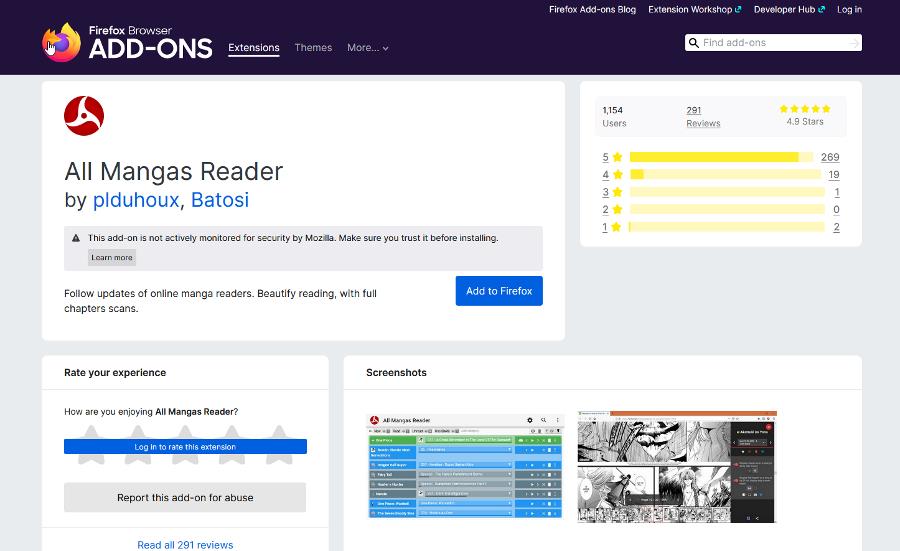Image resolution: width=900 pixels, height=551 pixels.
Task: Switch to the Themes tab
Action: pos(313,48)
